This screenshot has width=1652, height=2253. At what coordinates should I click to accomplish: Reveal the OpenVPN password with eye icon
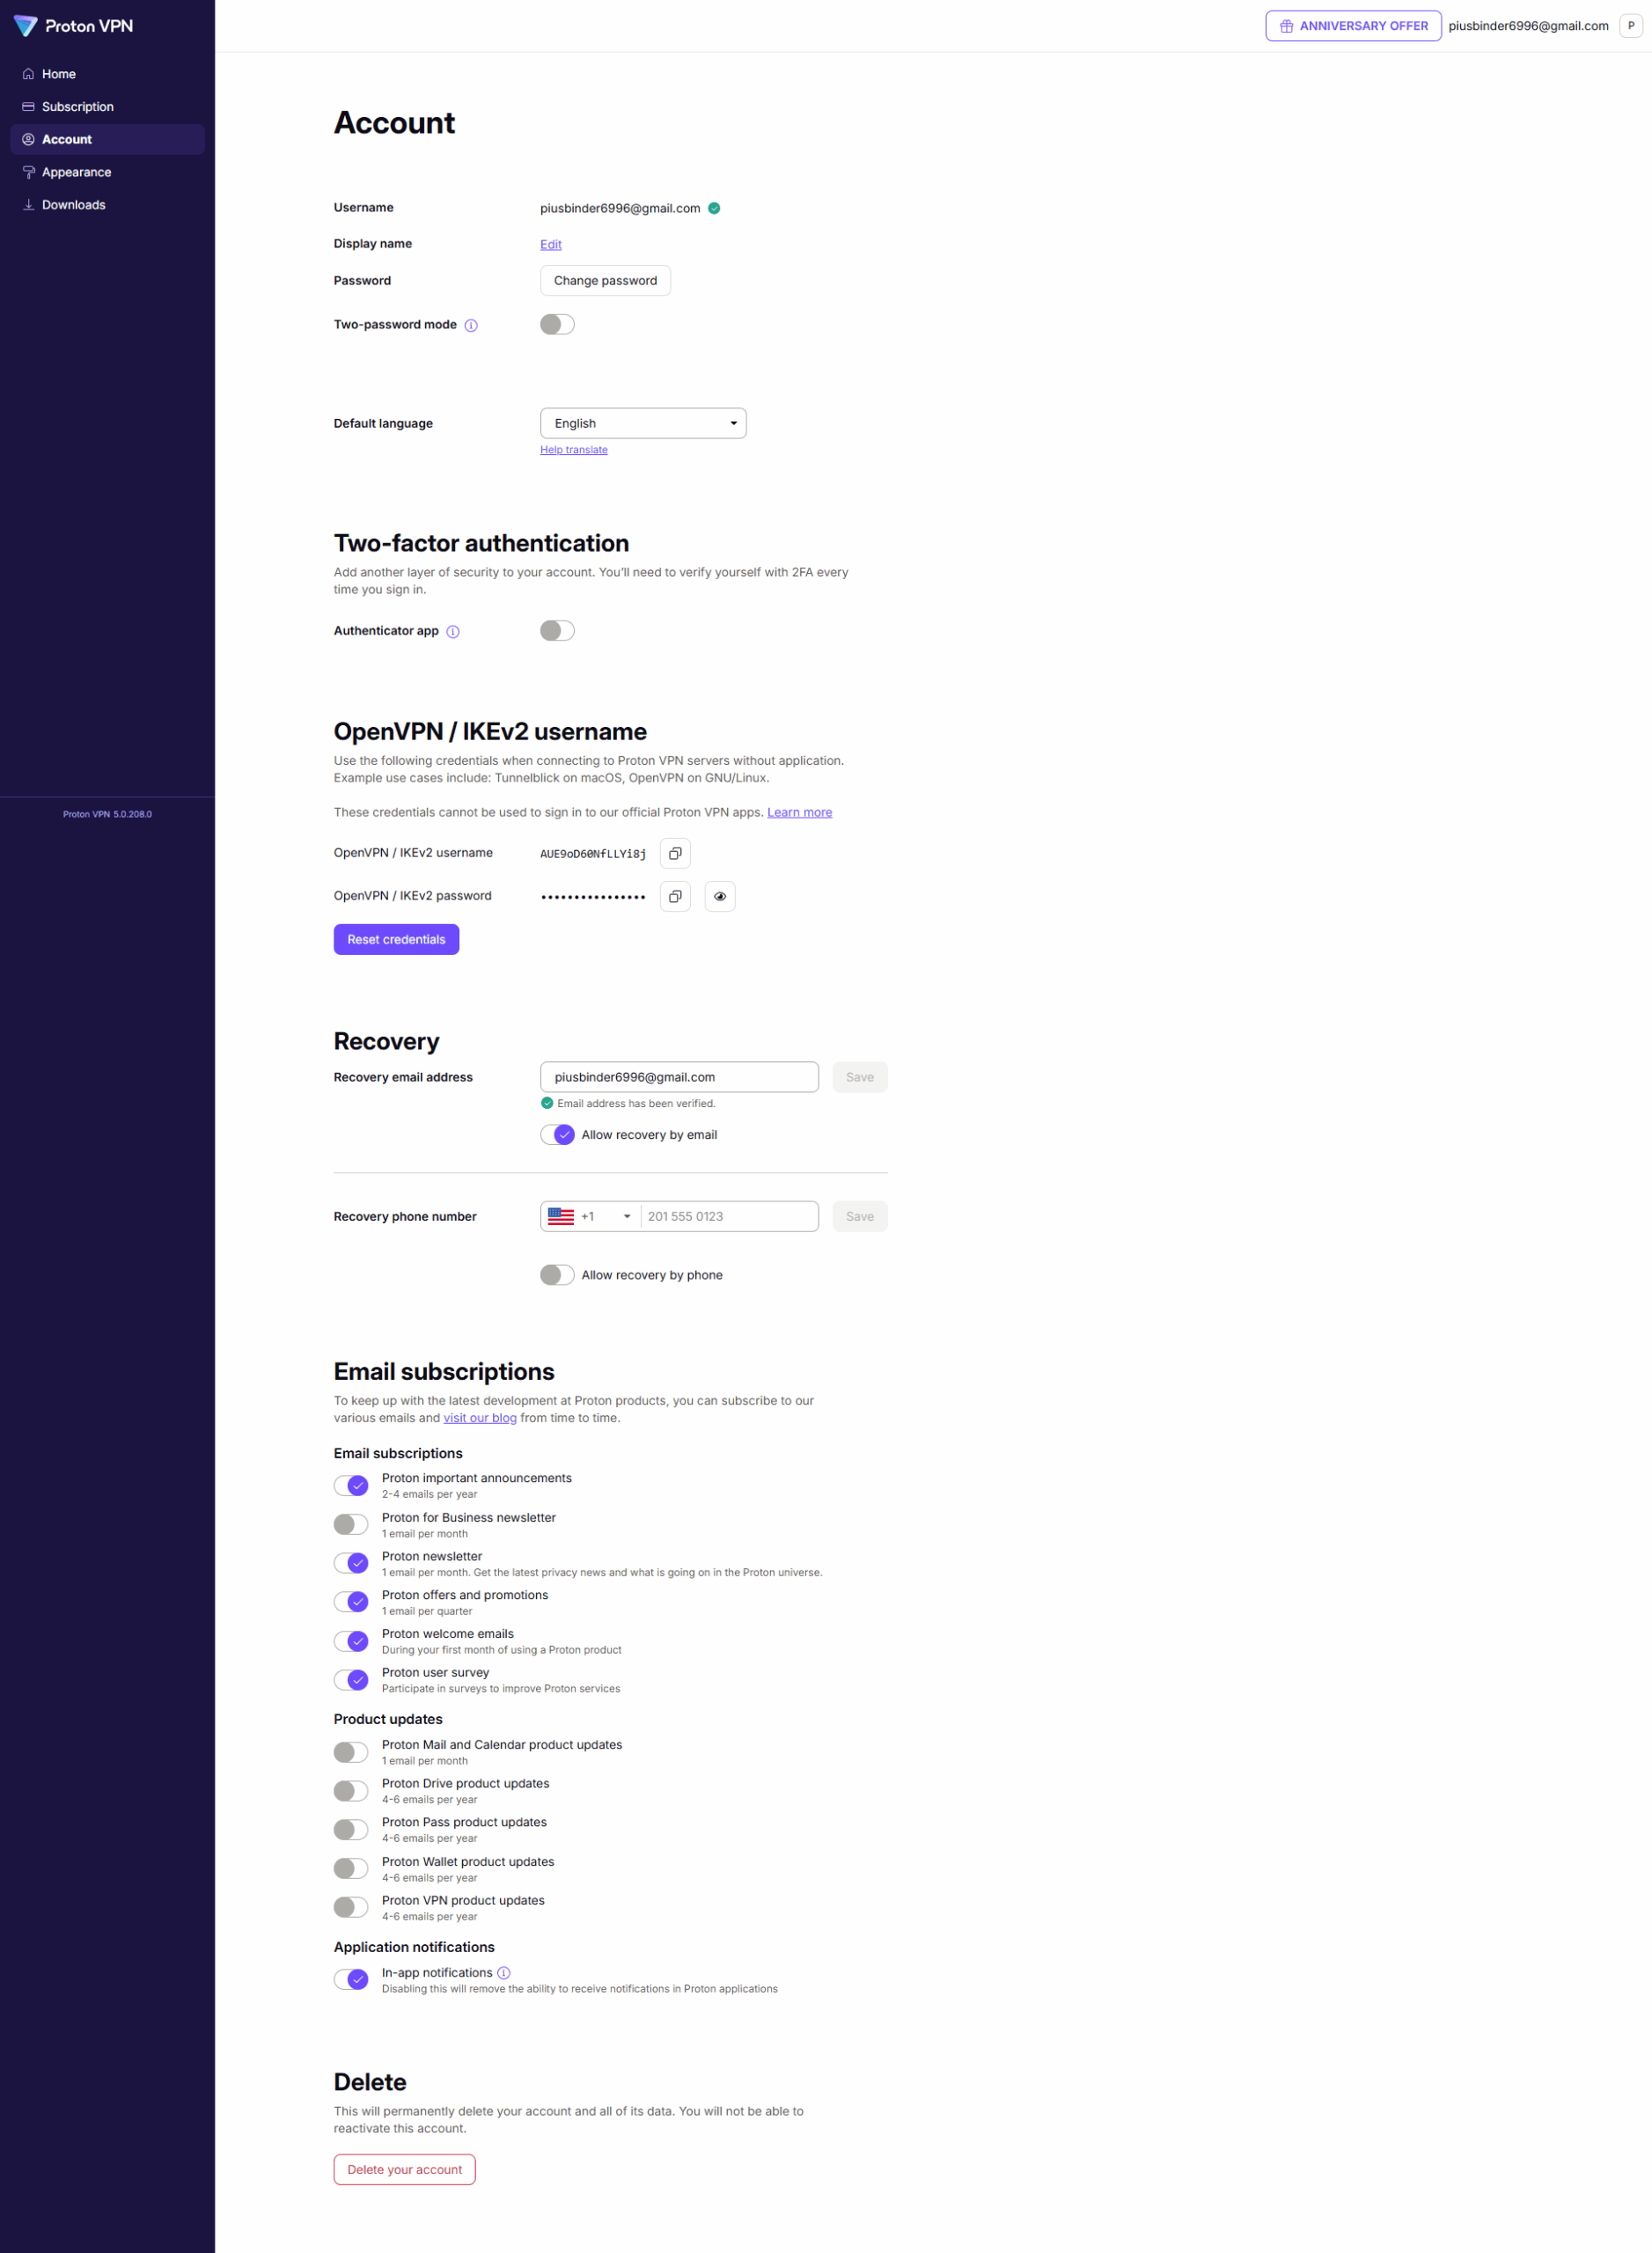[x=720, y=896]
